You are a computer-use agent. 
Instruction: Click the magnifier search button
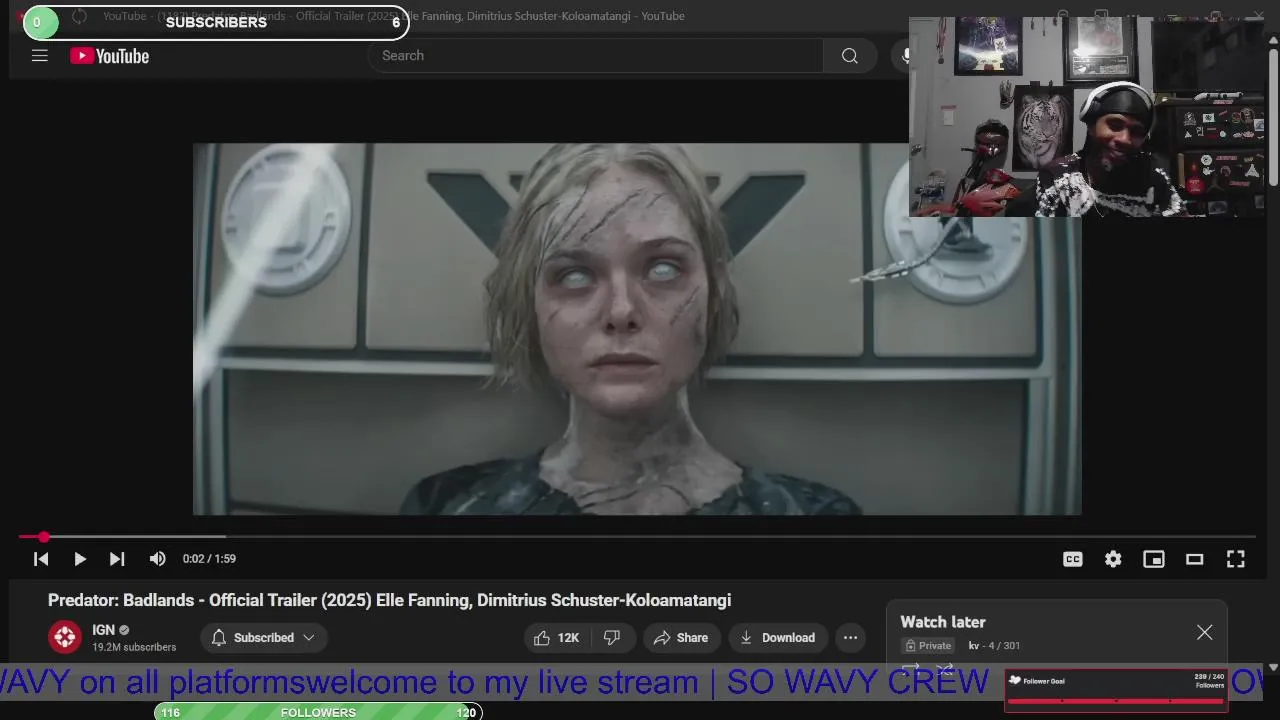(x=850, y=56)
